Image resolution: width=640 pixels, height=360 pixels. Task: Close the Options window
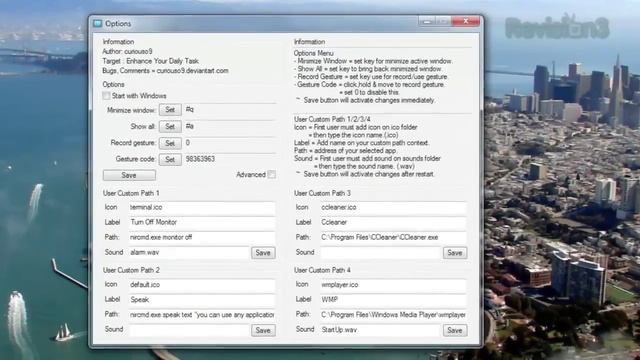[x=466, y=21]
